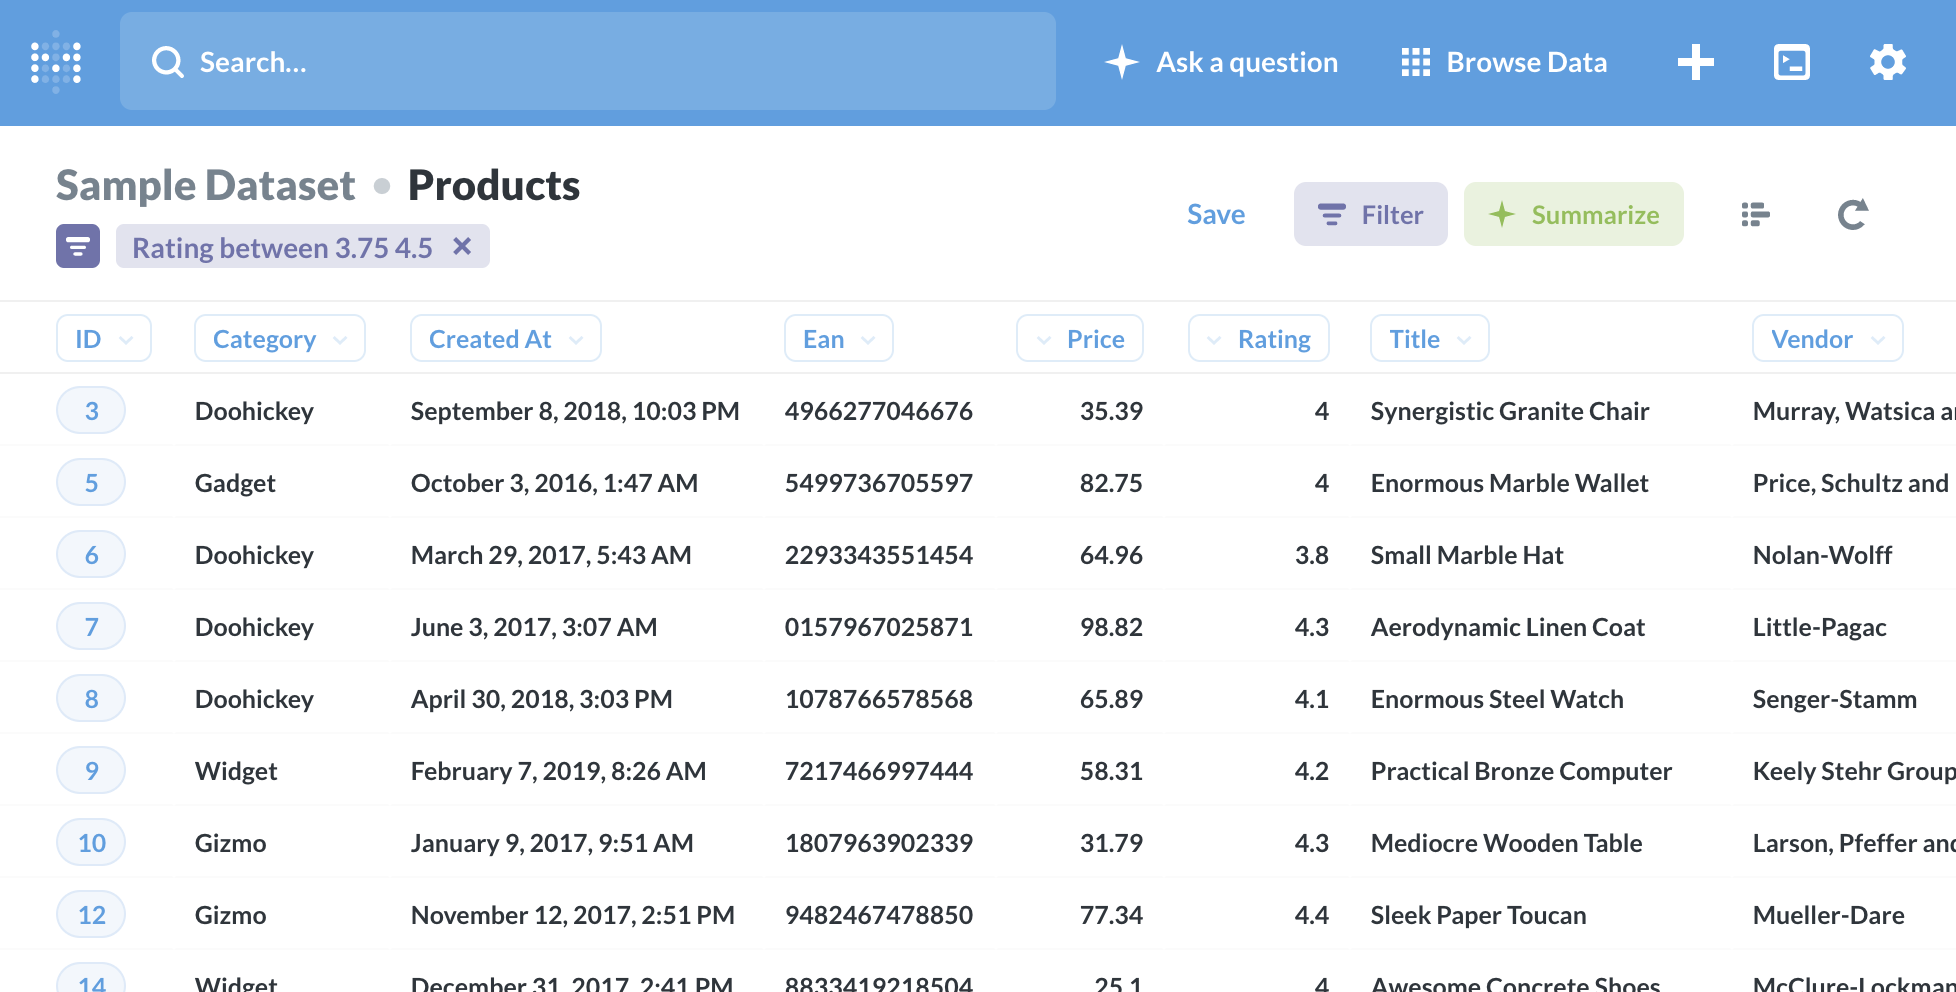Click the price cell 82.75
Screen dimensions: 1956x992
[1111, 483]
